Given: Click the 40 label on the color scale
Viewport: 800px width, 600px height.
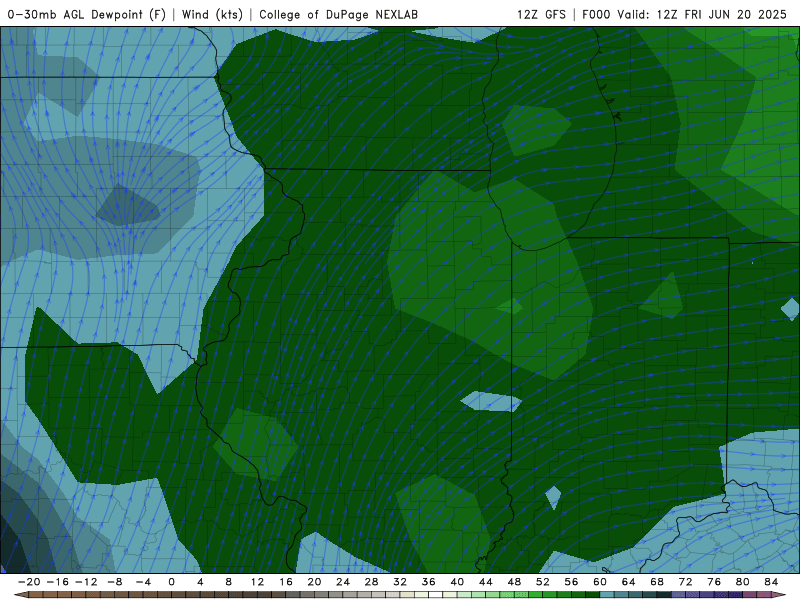Looking at the screenshot, I should (458, 582).
